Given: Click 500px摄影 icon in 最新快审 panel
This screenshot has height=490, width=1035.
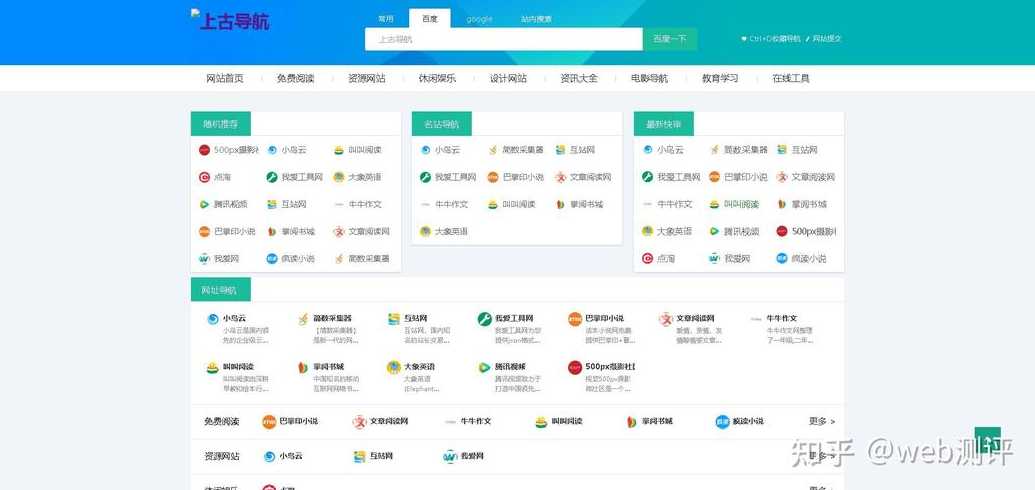Looking at the screenshot, I should pyautogui.click(x=782, y=231).
